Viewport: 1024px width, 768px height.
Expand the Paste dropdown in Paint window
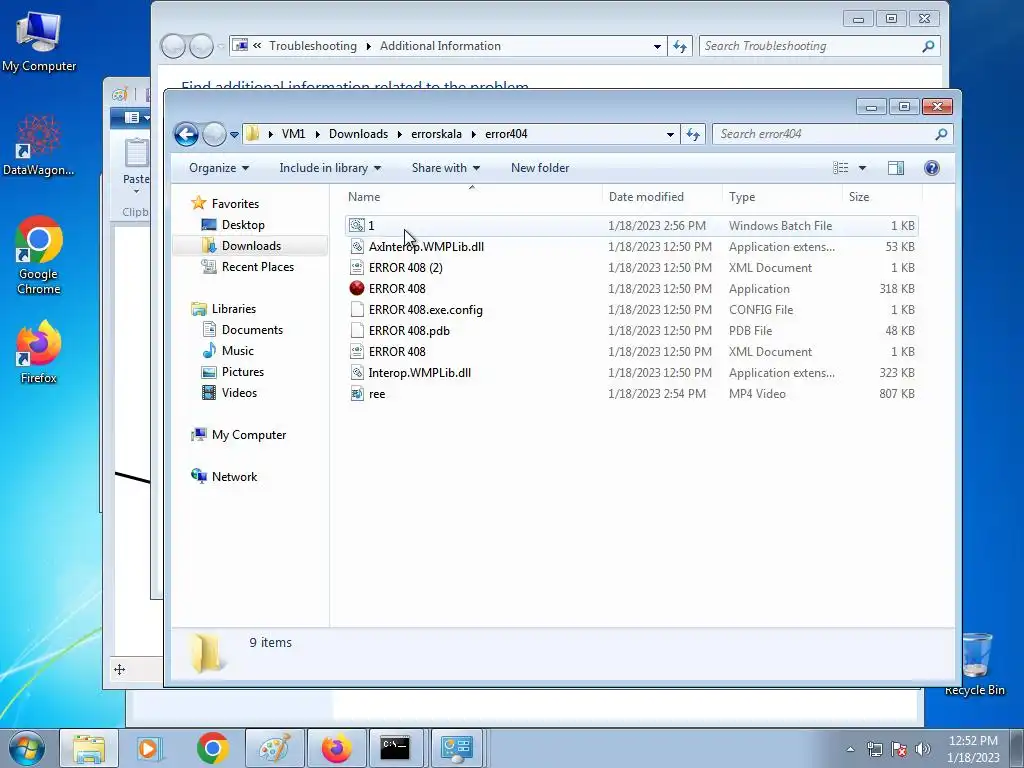coord(136,191)
